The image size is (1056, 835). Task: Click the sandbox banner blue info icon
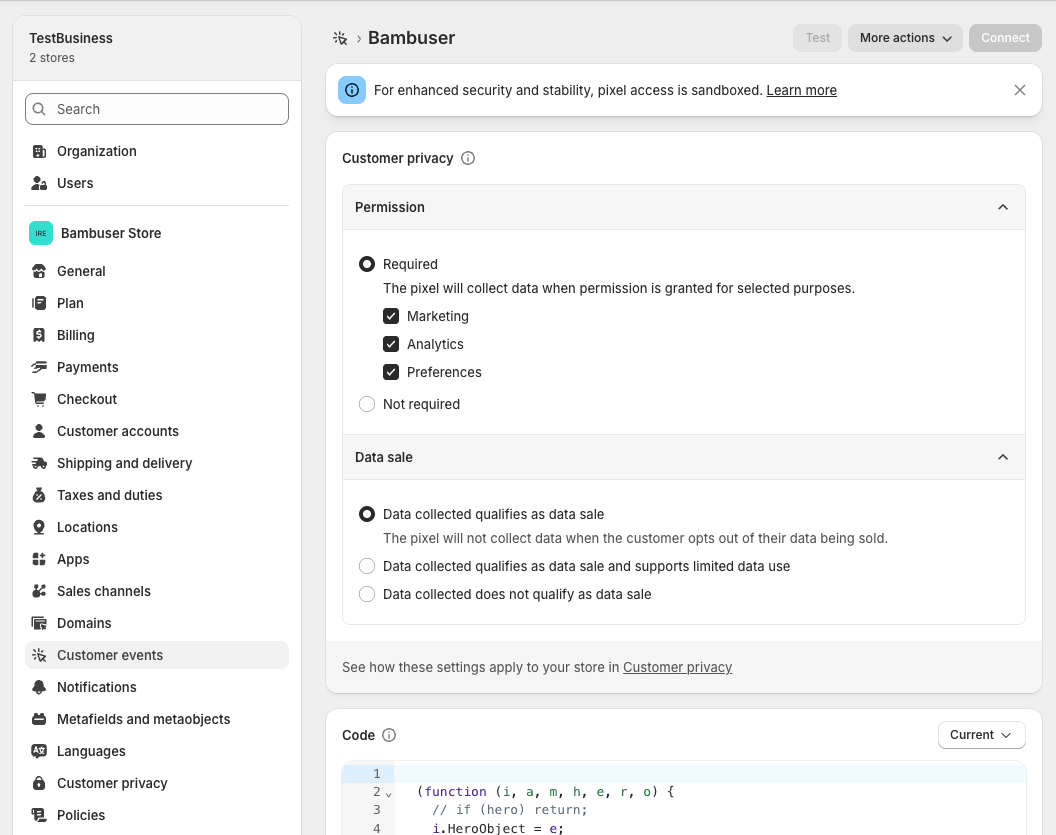click(352, 90)
